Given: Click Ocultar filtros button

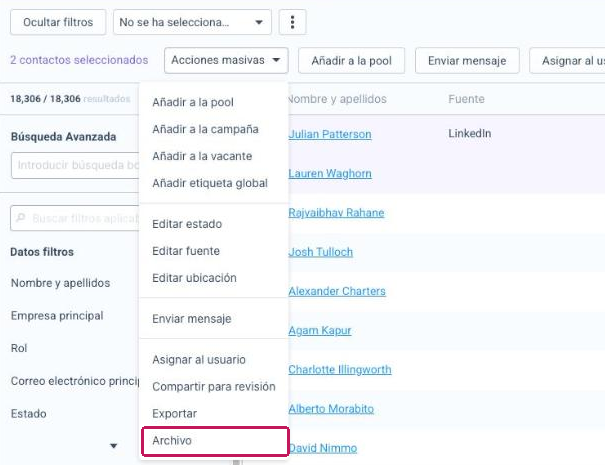Looking at the screenshot, I should (x=58, y=22).
